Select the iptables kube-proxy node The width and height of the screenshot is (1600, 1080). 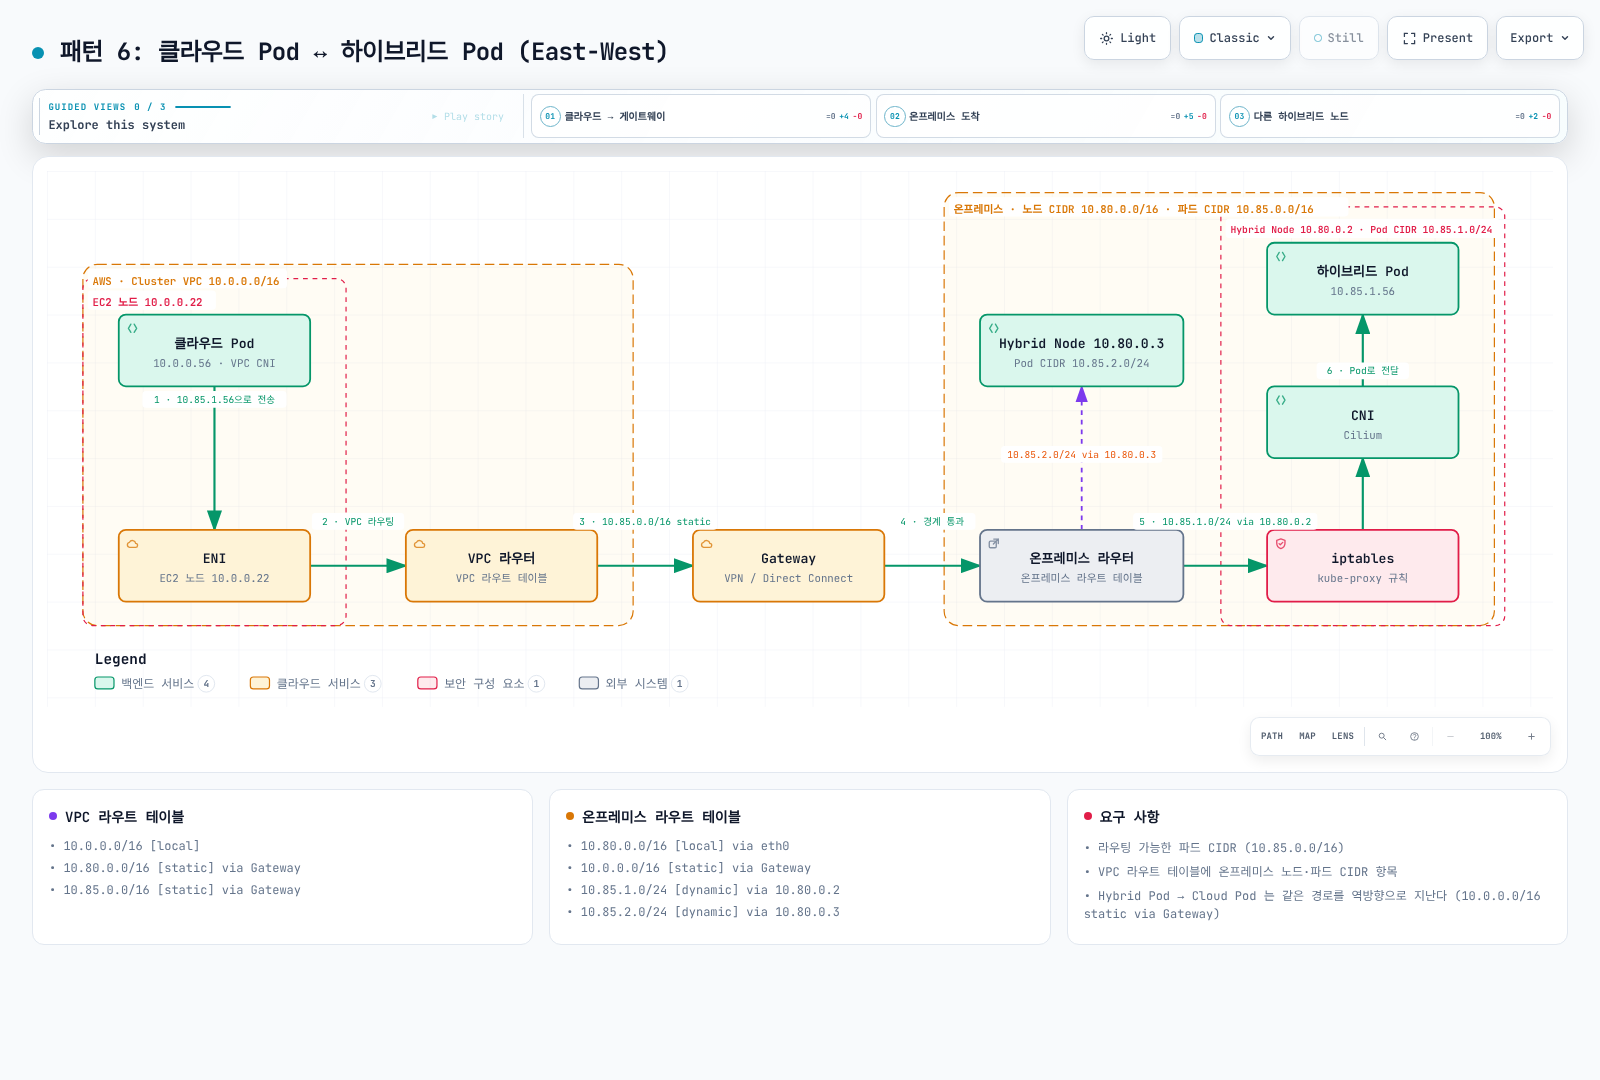1362,566
